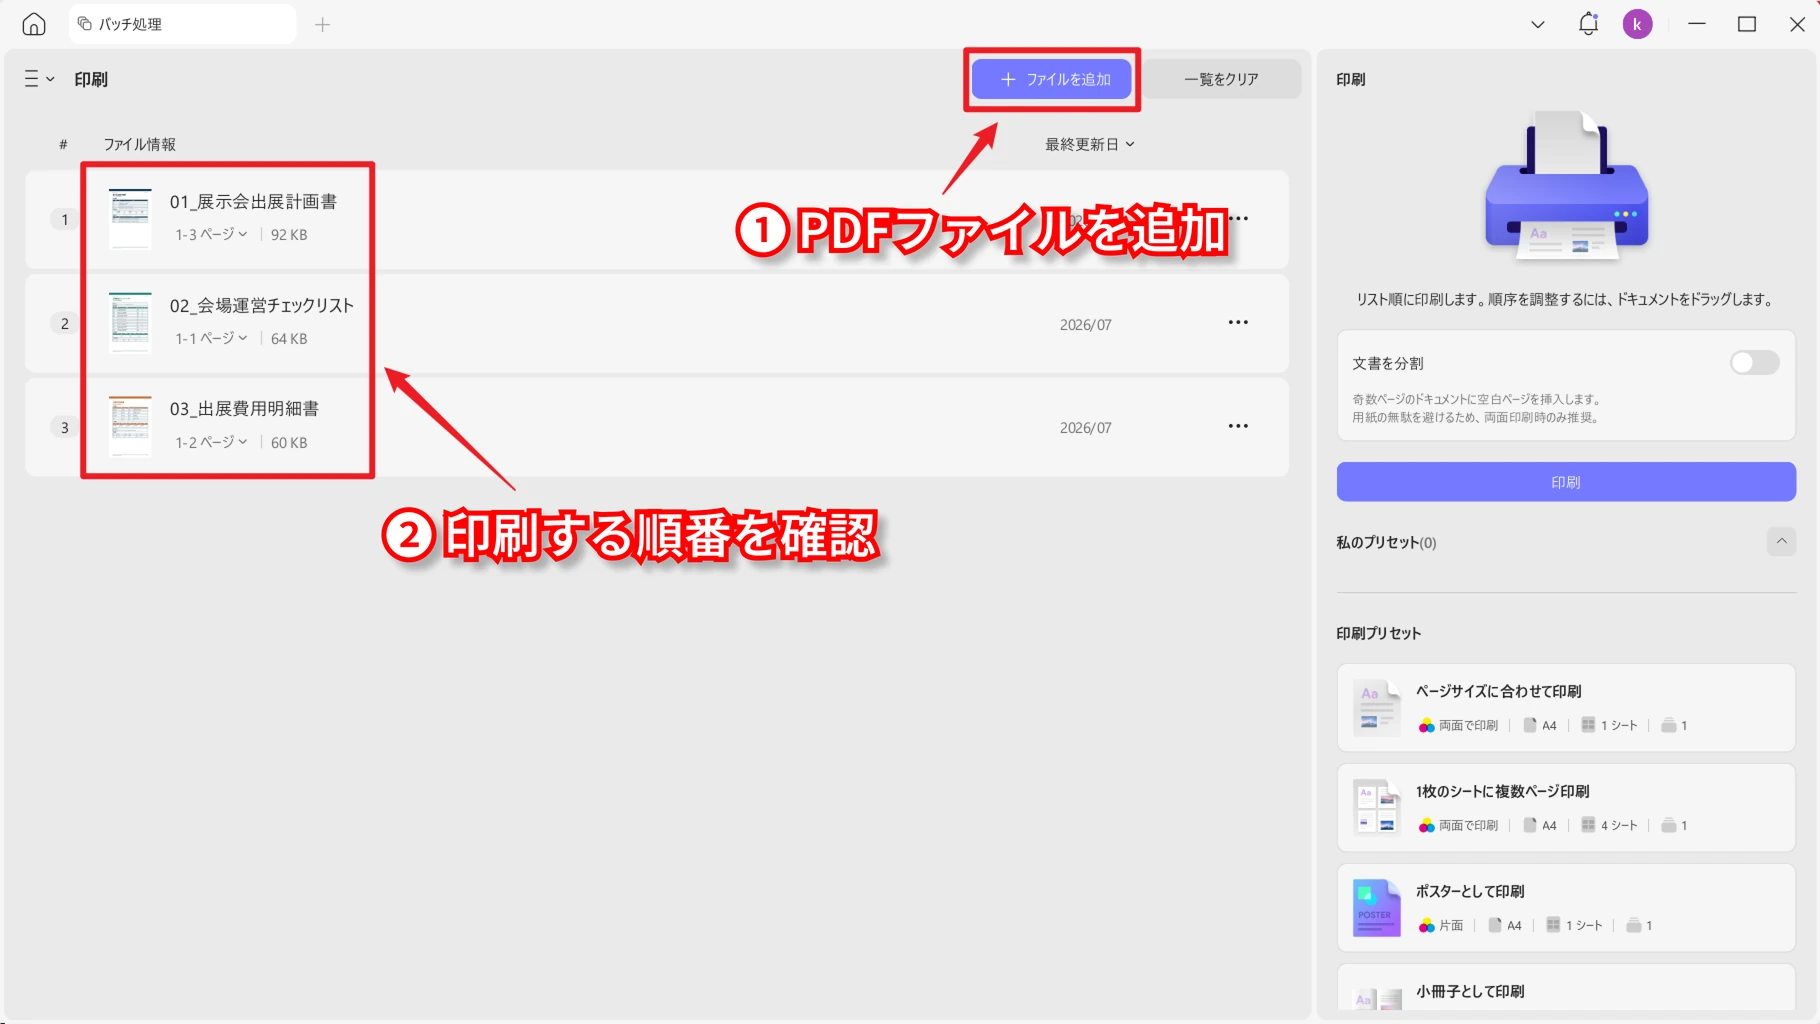Select file name 01_展示会出展計画書
The image size is (1820, 1024).
tap(253, 202)
